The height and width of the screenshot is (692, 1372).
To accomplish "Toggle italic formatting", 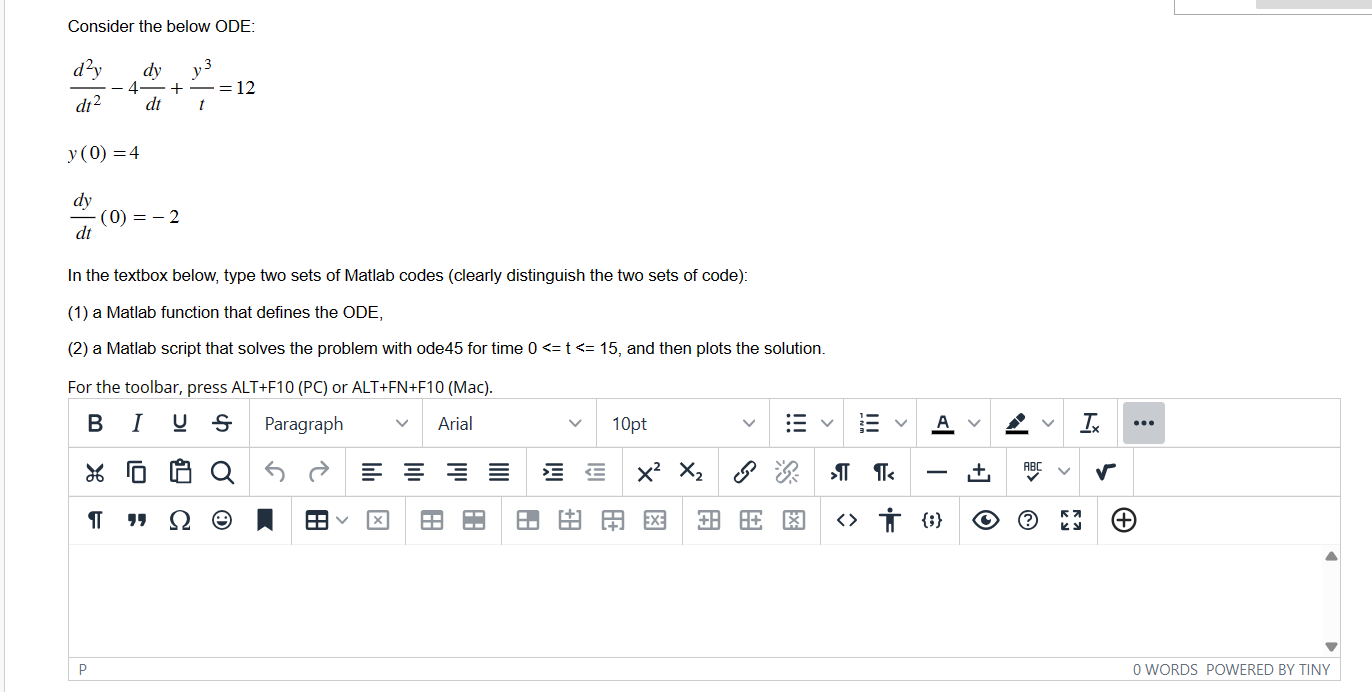I will (137, 424).
